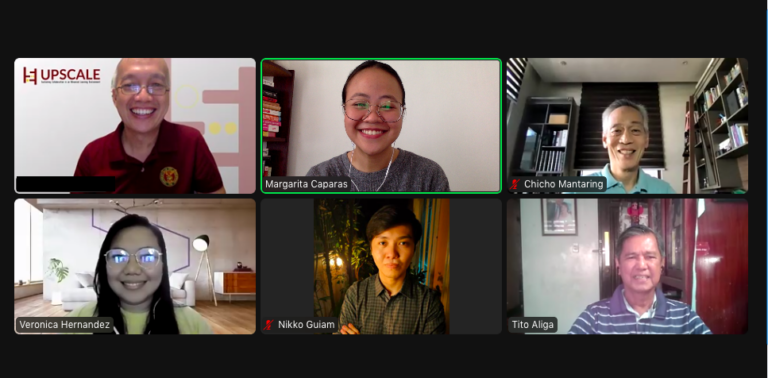Viewport: 768px width, 378px height.
Task: Click the muted microphone icon beside Nikko Guiam
Action: (268, 325)
